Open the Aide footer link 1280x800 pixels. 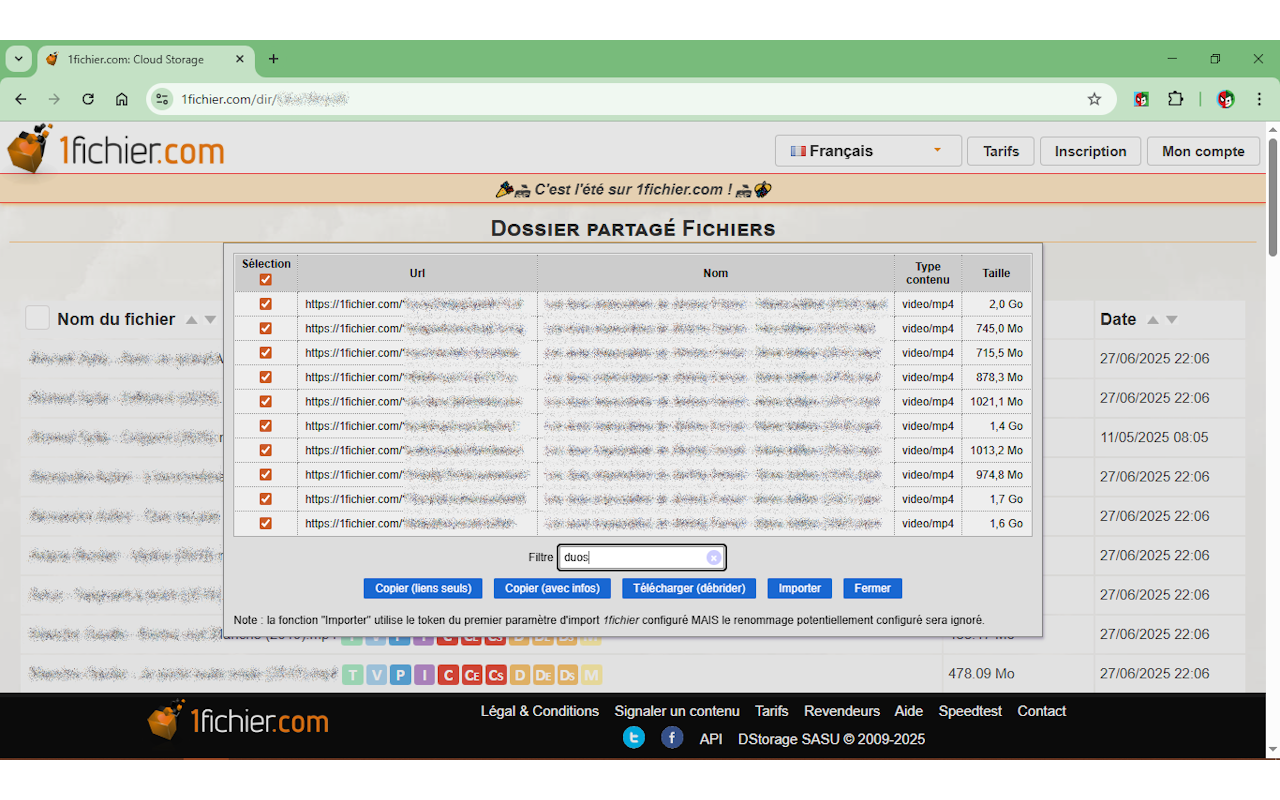click(909, 711)
